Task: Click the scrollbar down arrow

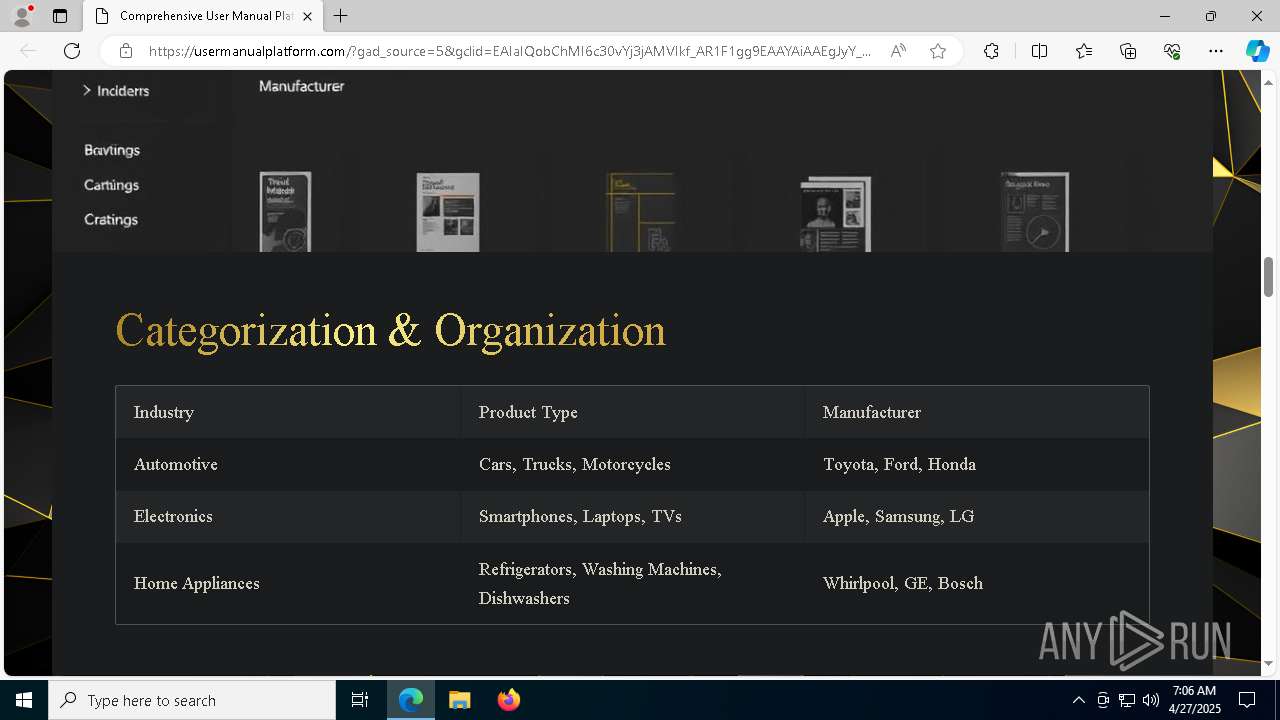Action: pyautogui.click(x=1269, y=663)
